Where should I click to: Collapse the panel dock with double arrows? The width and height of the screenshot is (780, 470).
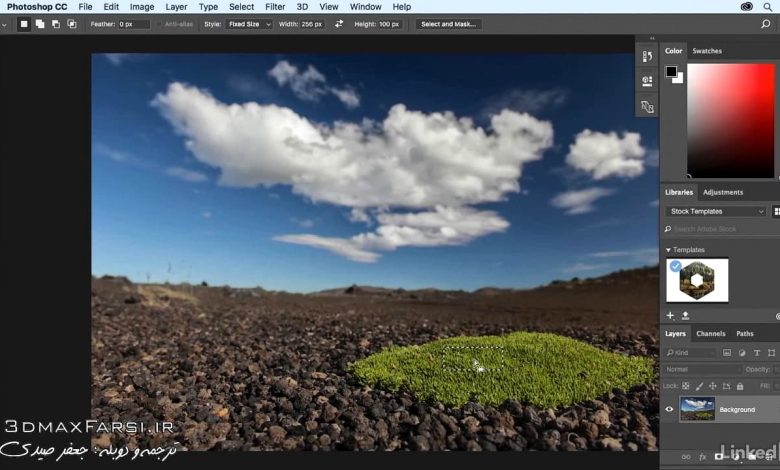click(x=652, y=38)
